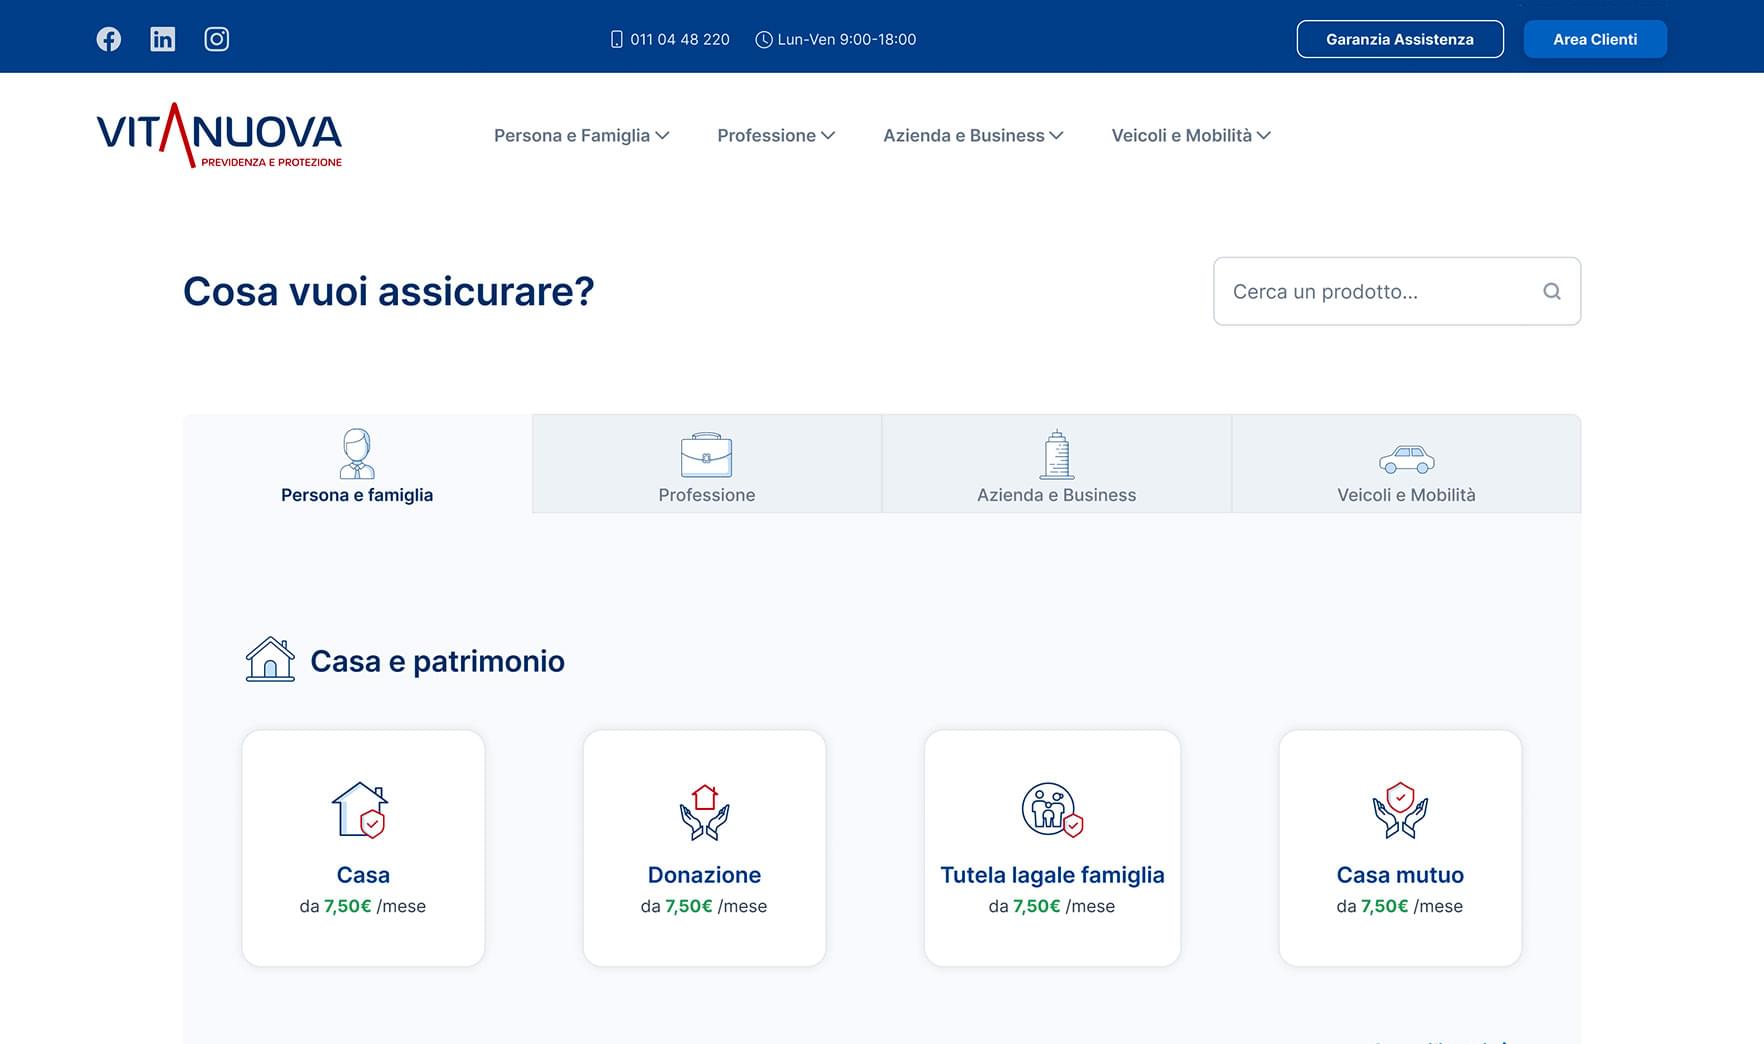Click the Garanzia Assistenza button
The height and width of the screenshot is (1044, 1764).
coord(1399,39)
